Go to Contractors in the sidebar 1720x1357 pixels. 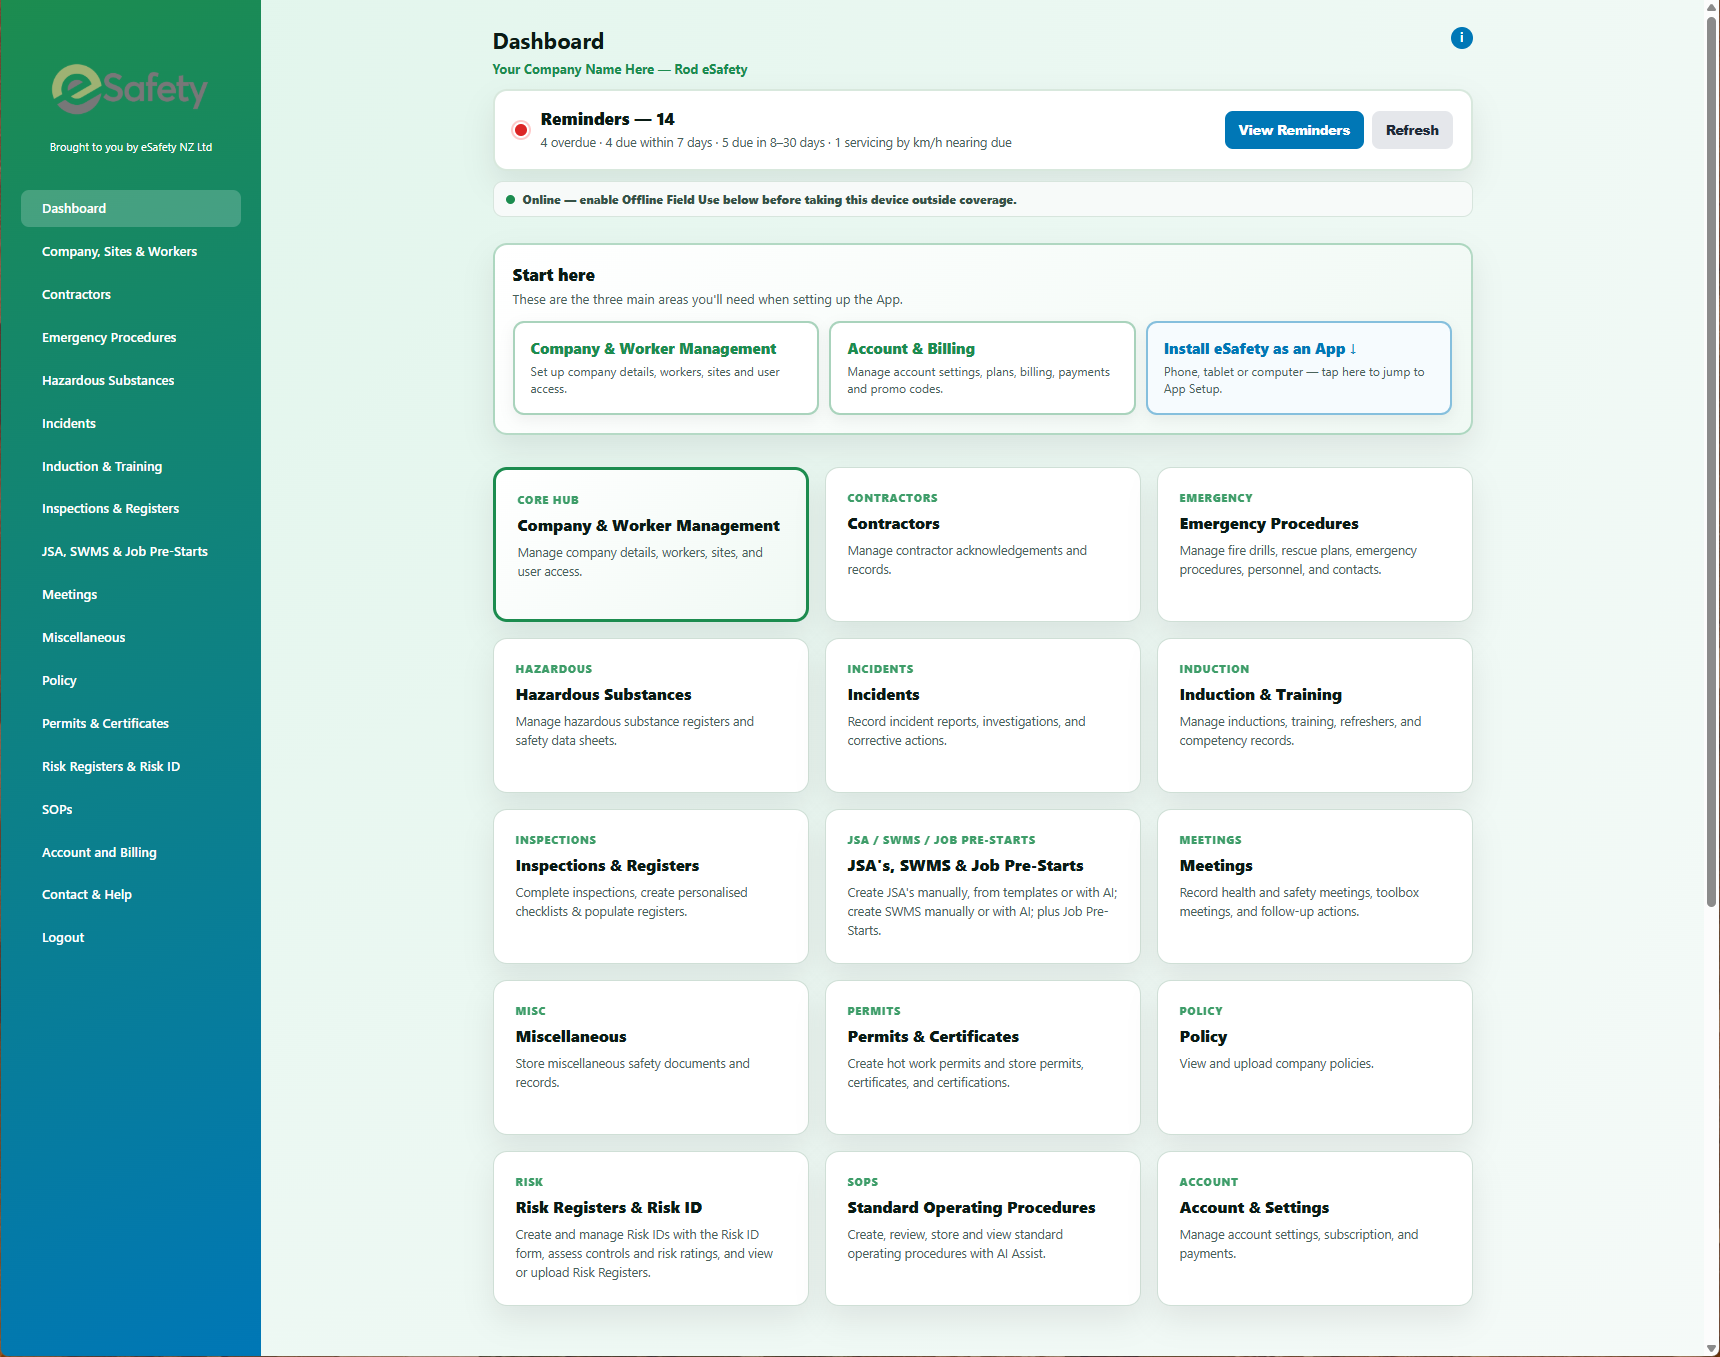point(131,294)
